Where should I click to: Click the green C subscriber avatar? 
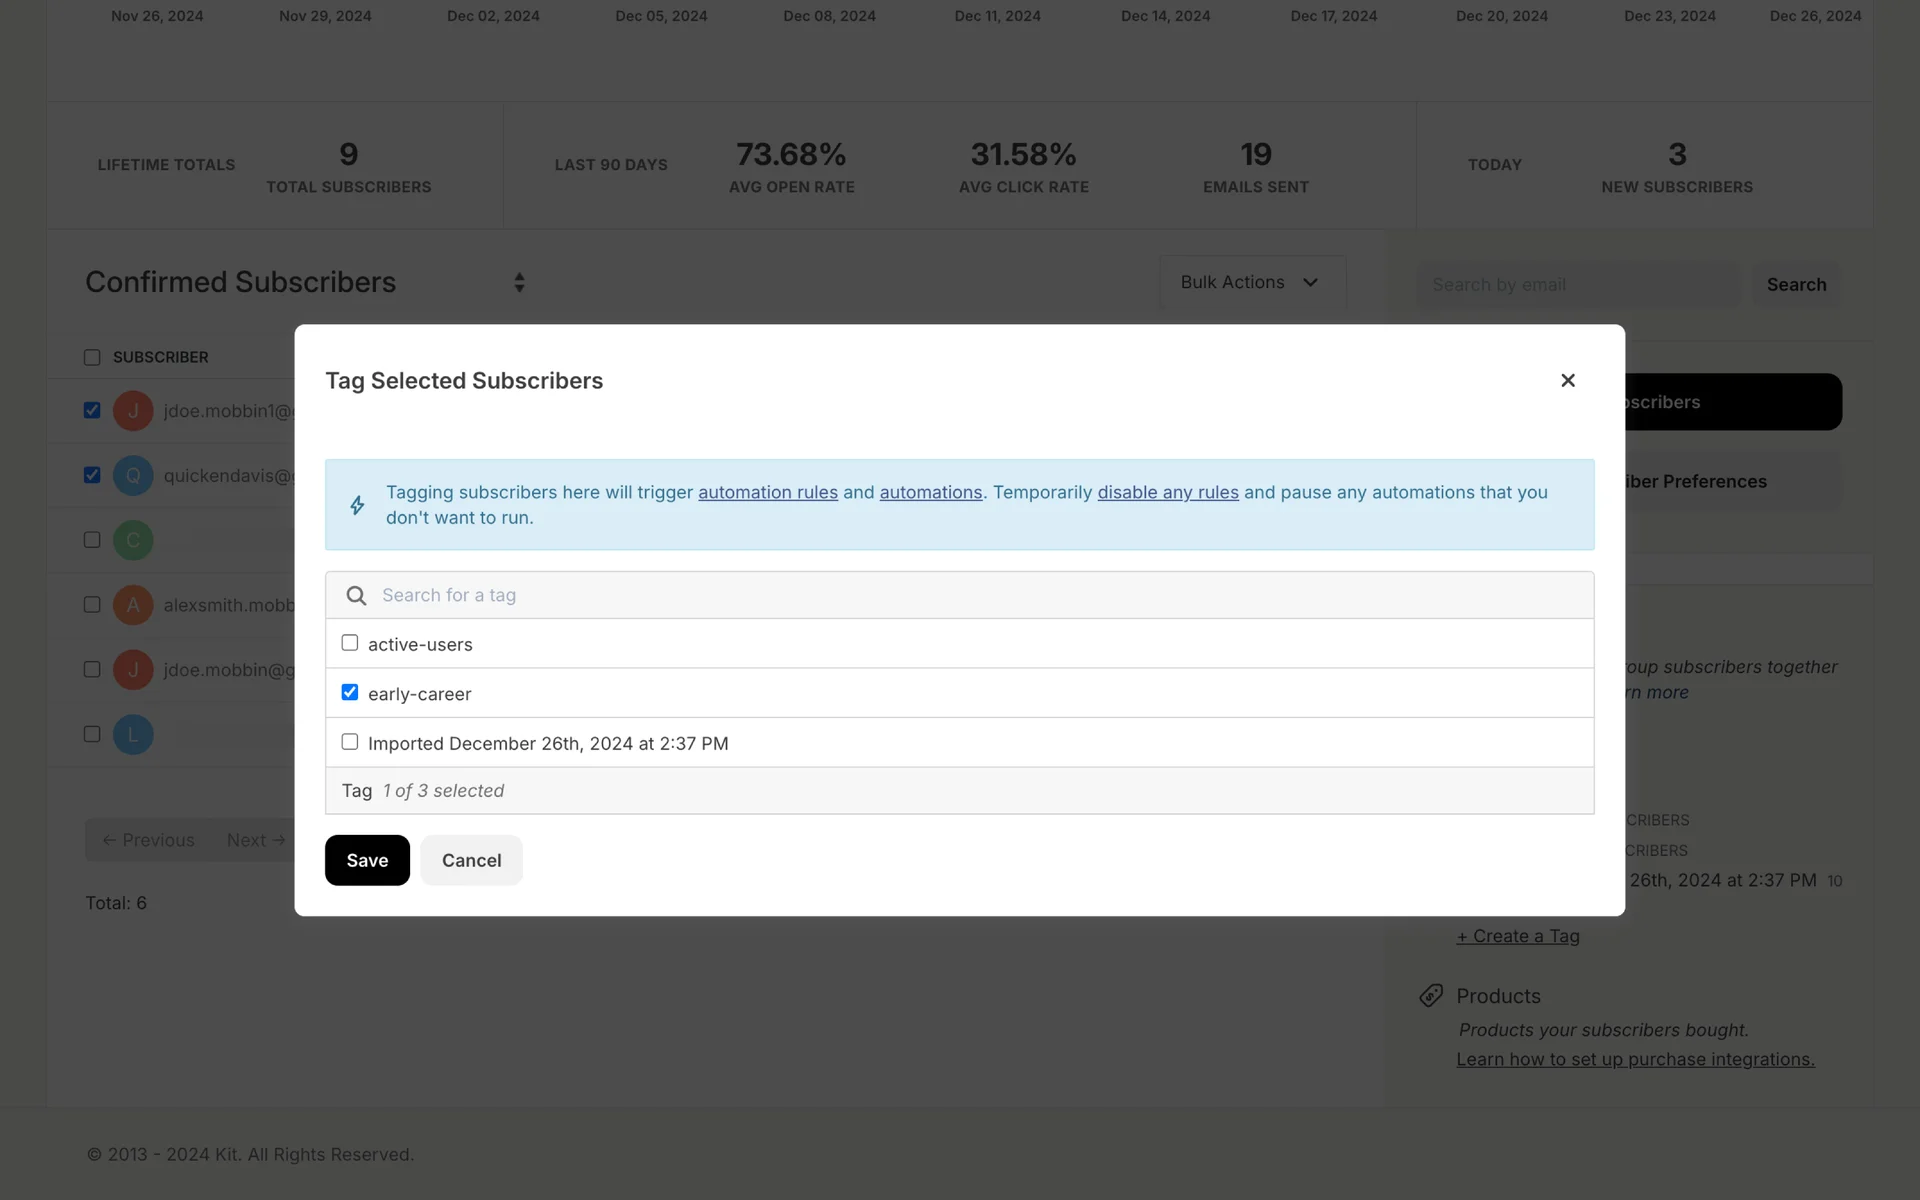[133, 540]
